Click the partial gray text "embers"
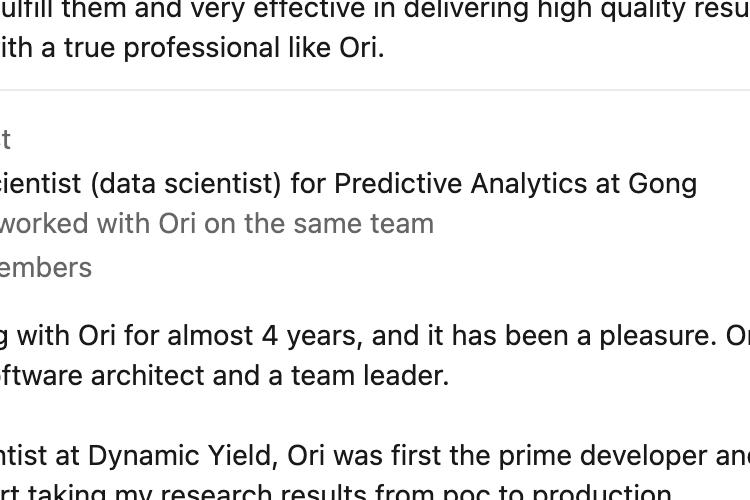Screen dimensions: 750x500 point(45,267)
